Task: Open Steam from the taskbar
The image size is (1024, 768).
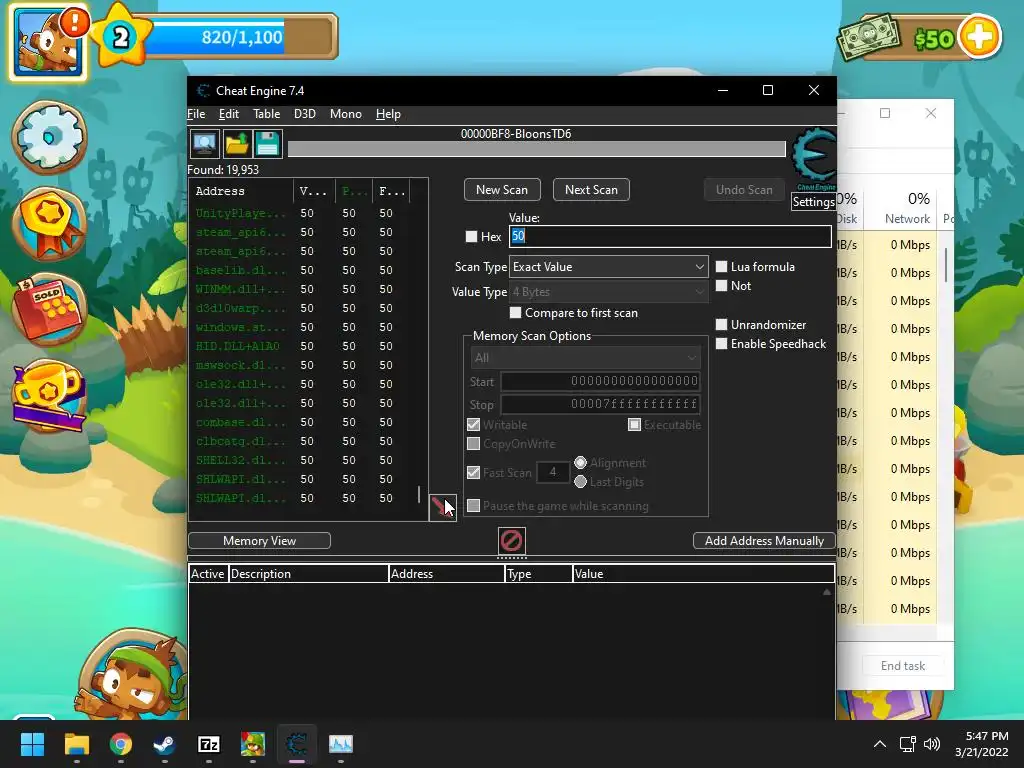Action: coord(164,744)
